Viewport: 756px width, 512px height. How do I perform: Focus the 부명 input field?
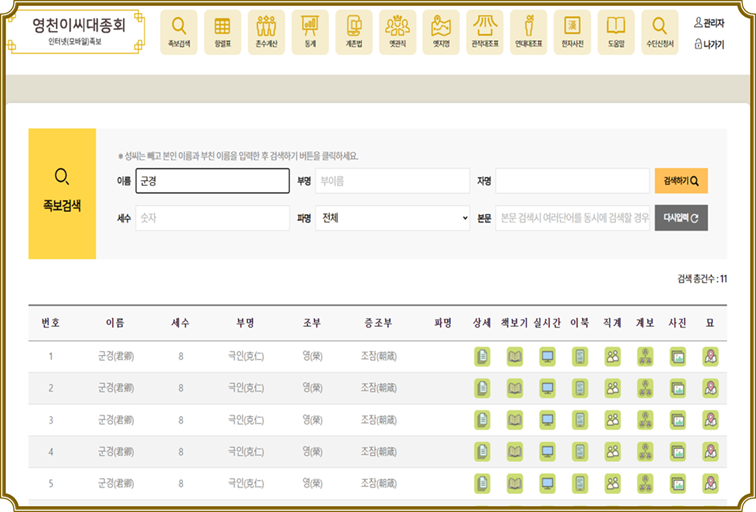[392, 181]
